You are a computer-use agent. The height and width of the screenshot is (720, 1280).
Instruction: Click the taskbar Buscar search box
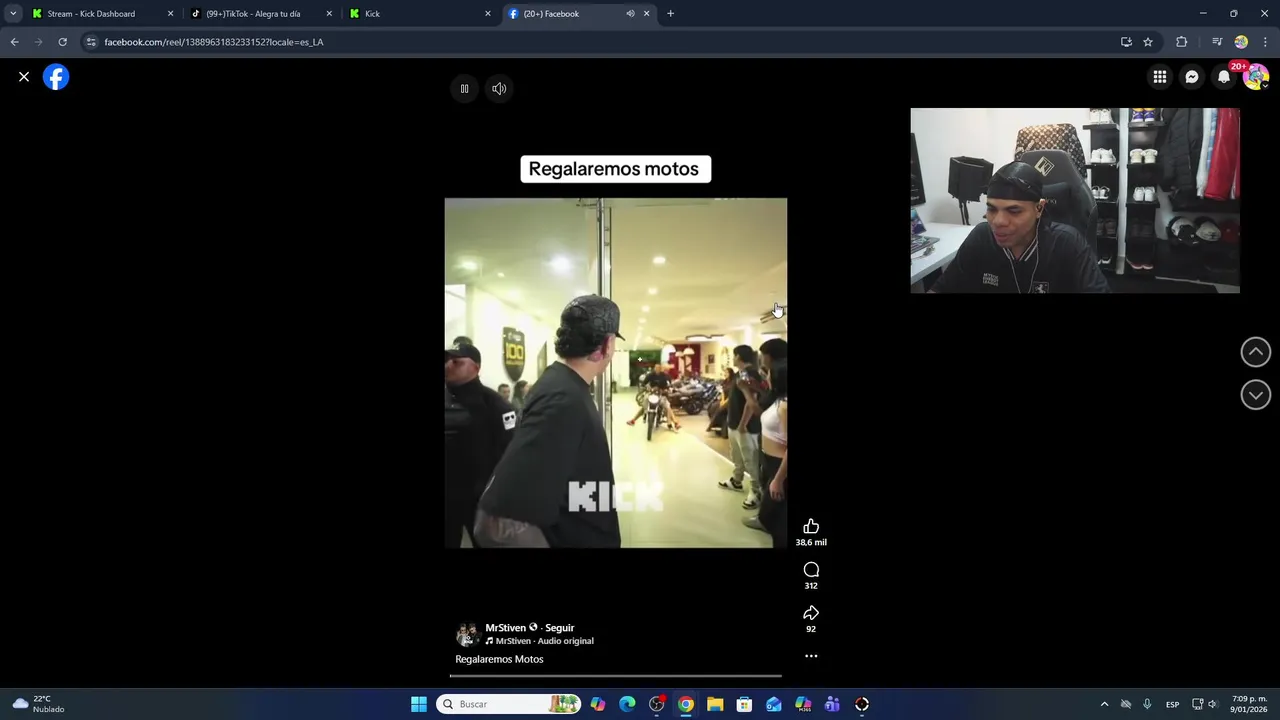point(509,704)
